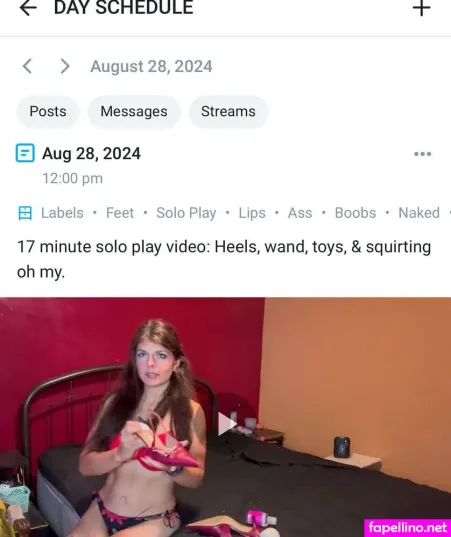
Task: Click the blue post type icon
Action: (x=25, y=153)
